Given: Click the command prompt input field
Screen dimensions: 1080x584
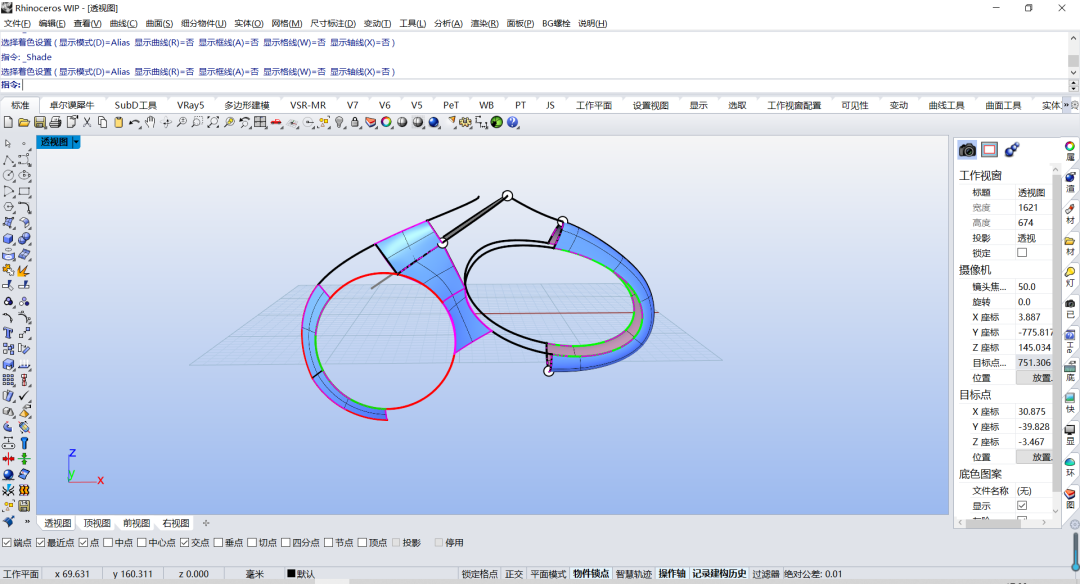Looking at the screenshot, I should 544,85.
